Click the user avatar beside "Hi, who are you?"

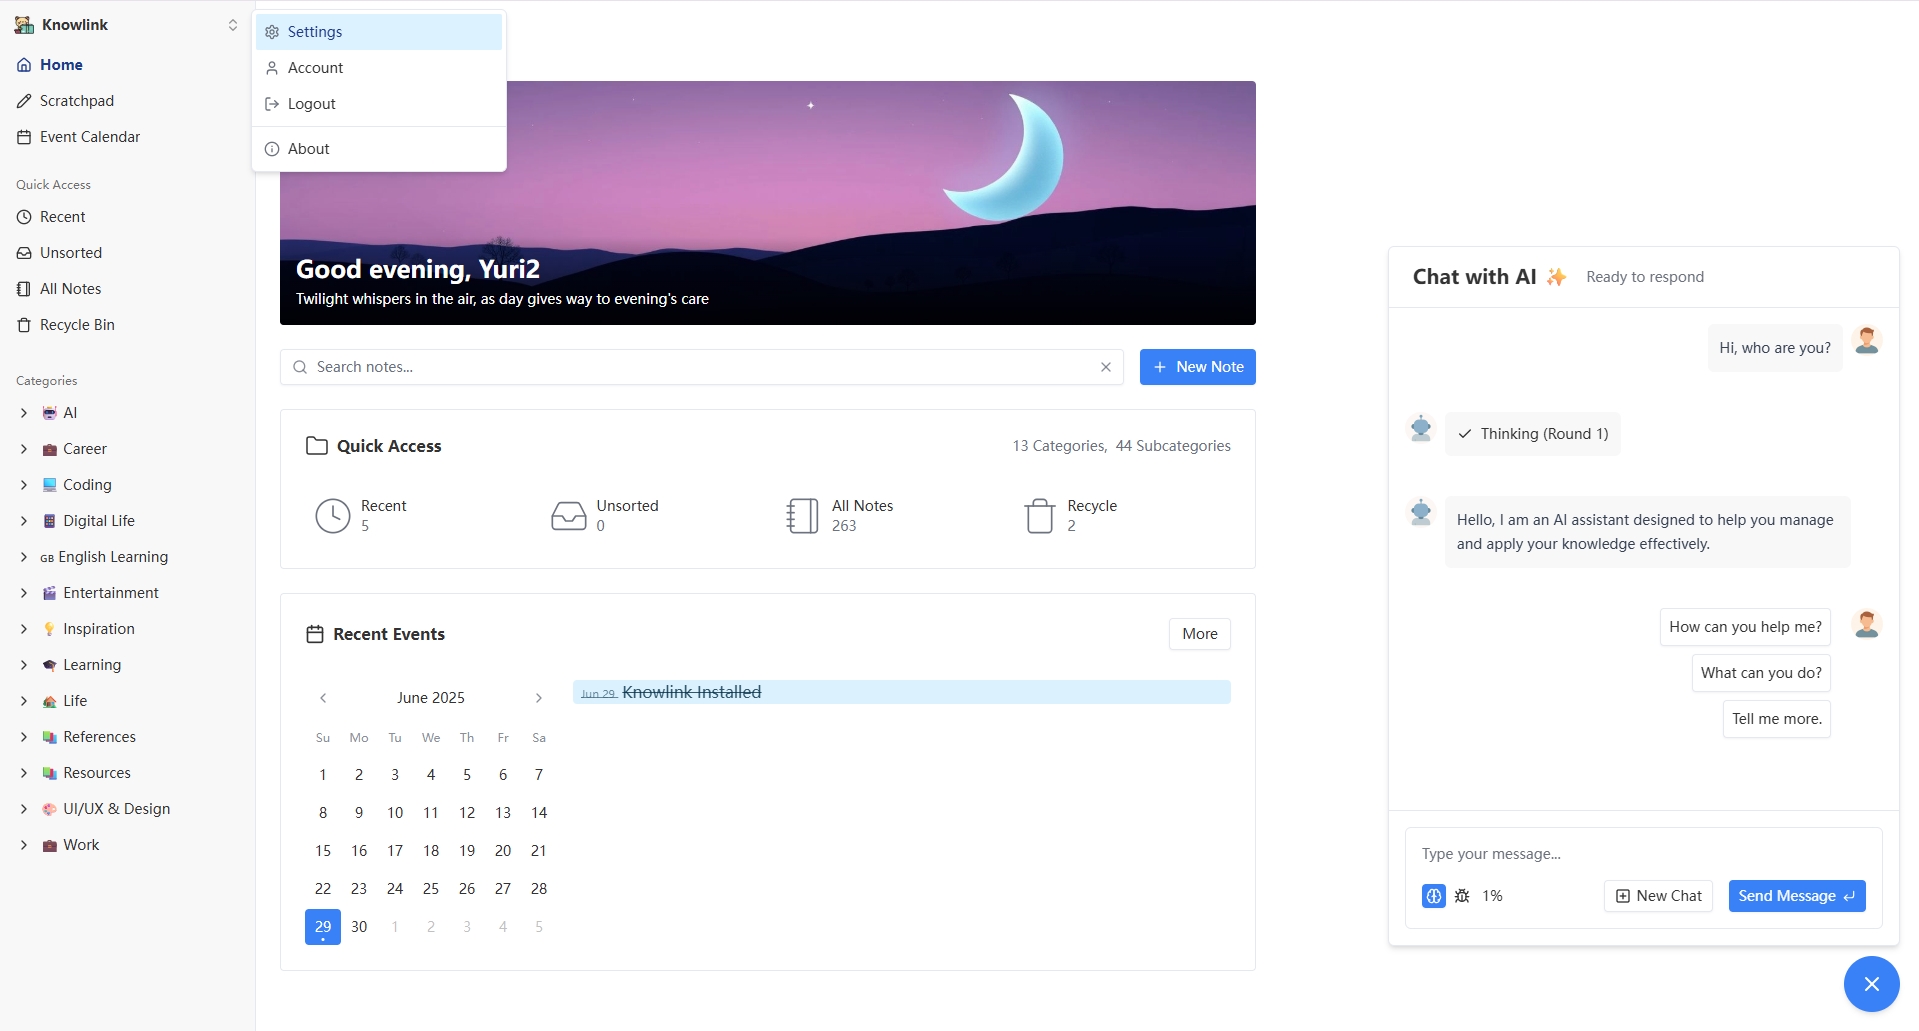click(x=1866, y=341)
